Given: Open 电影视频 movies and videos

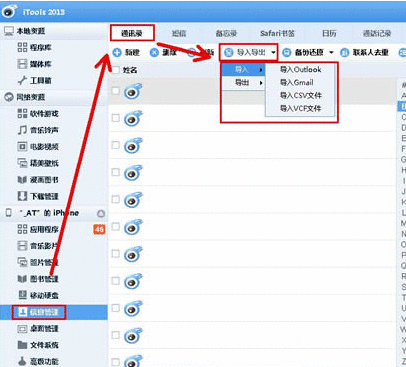Looking at the screenshot, I should tap(38, 147).
